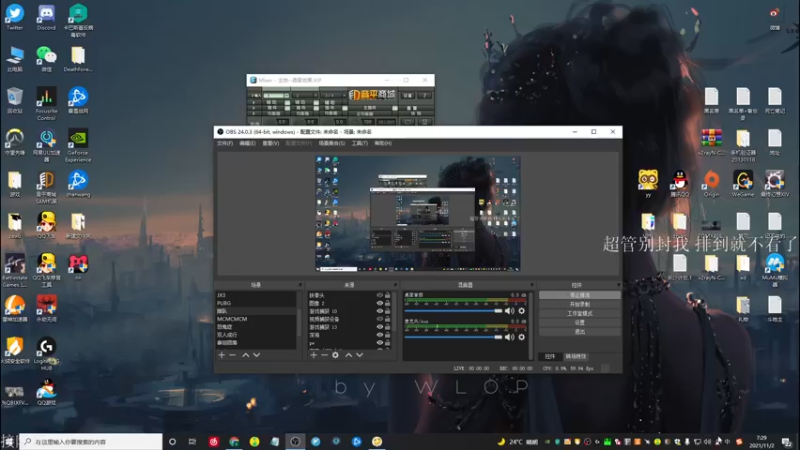Image resolution: width=800 pixels, height=450 pixels.
Task: Toggle first-row checkbox in Mixer's second column
Action: tap(316, 102)
